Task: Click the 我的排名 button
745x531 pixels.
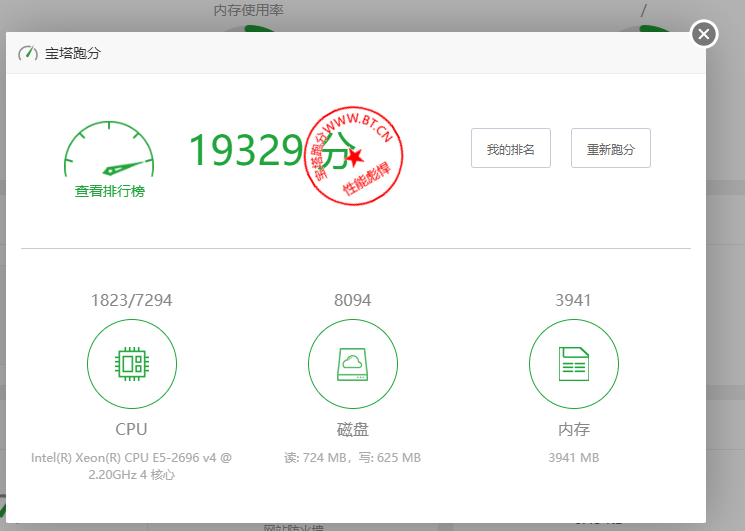Action: coord(511,148)
